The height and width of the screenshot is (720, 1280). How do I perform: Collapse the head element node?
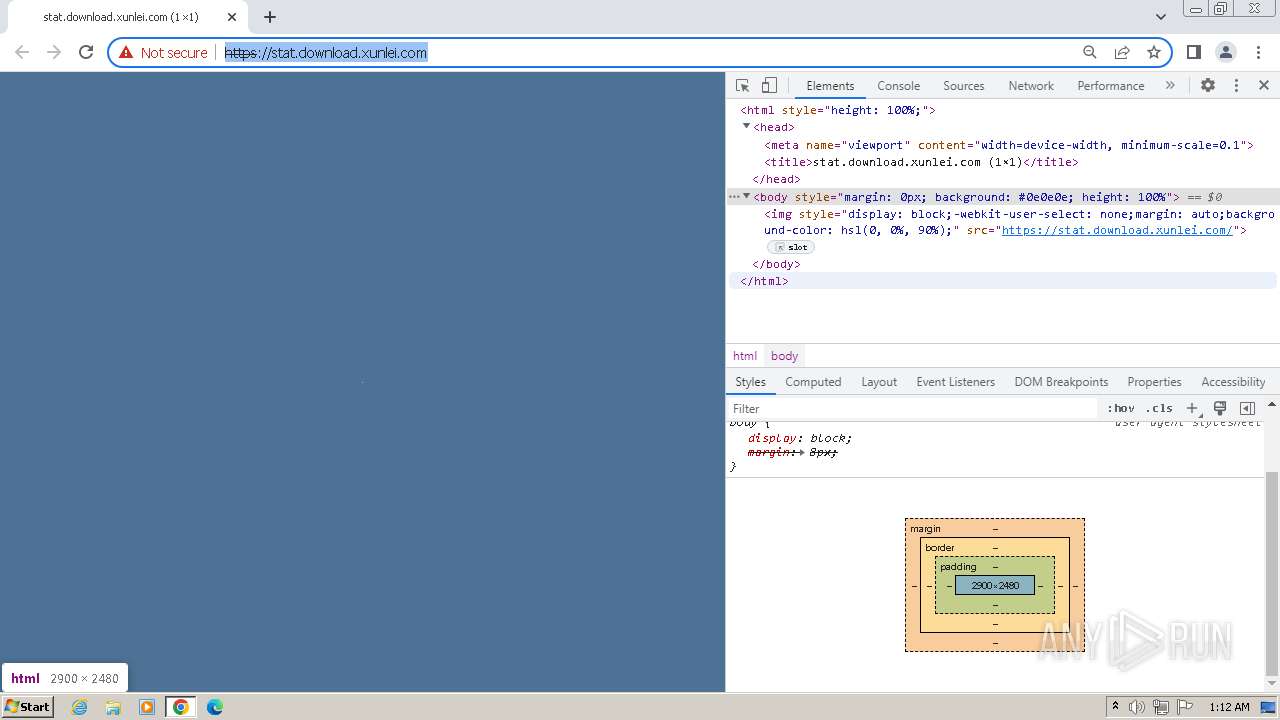pos(746,127)
